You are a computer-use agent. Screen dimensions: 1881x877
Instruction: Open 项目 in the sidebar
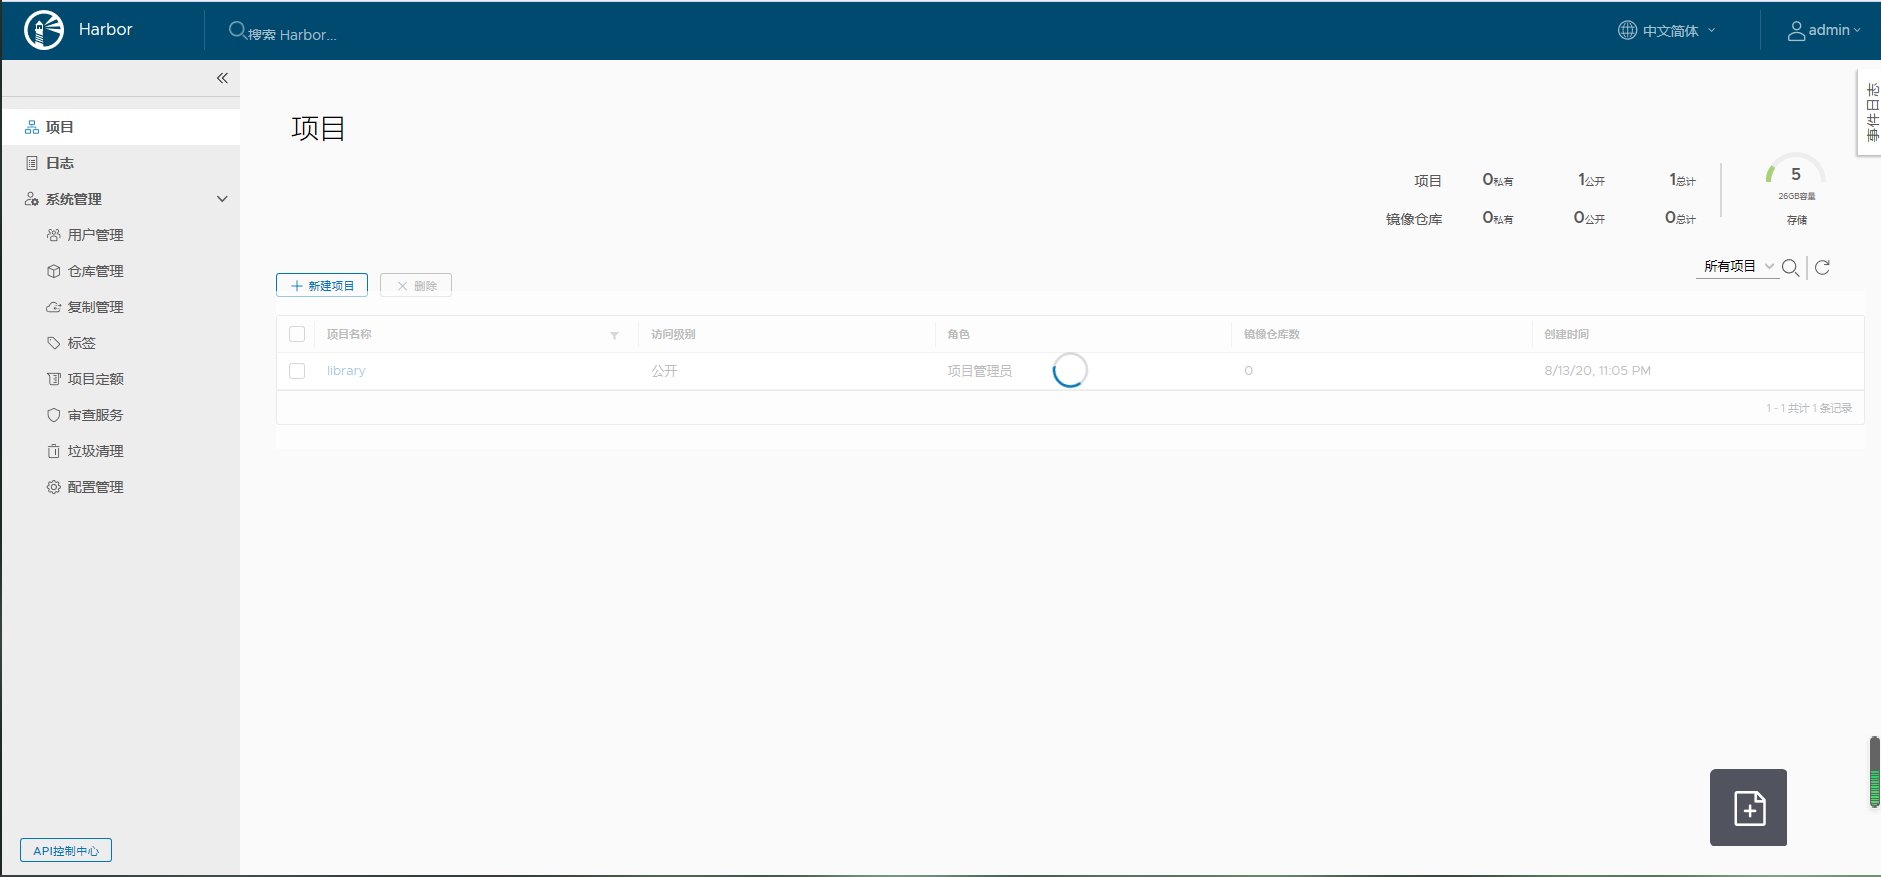(120, 127)
